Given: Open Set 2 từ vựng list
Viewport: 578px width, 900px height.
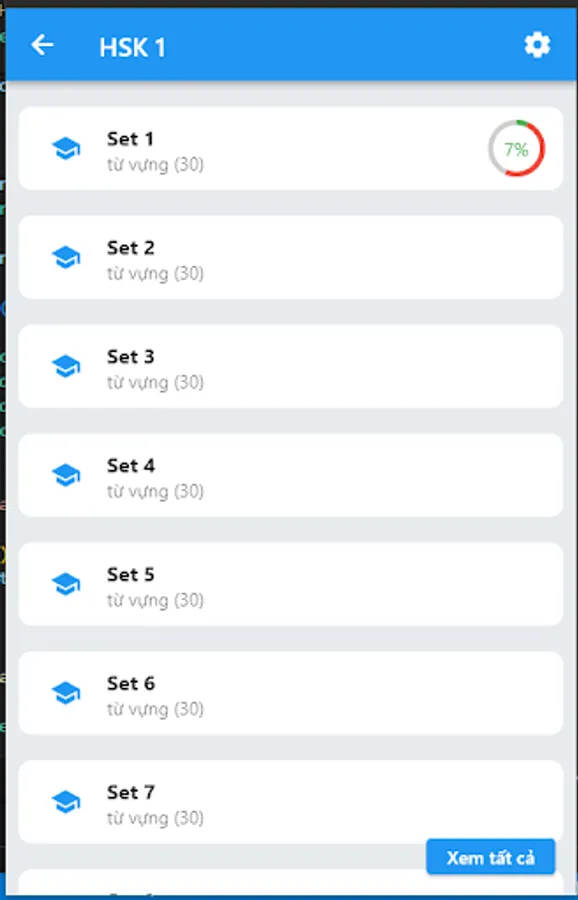Looking at the screenshot, I should point(290,257).
